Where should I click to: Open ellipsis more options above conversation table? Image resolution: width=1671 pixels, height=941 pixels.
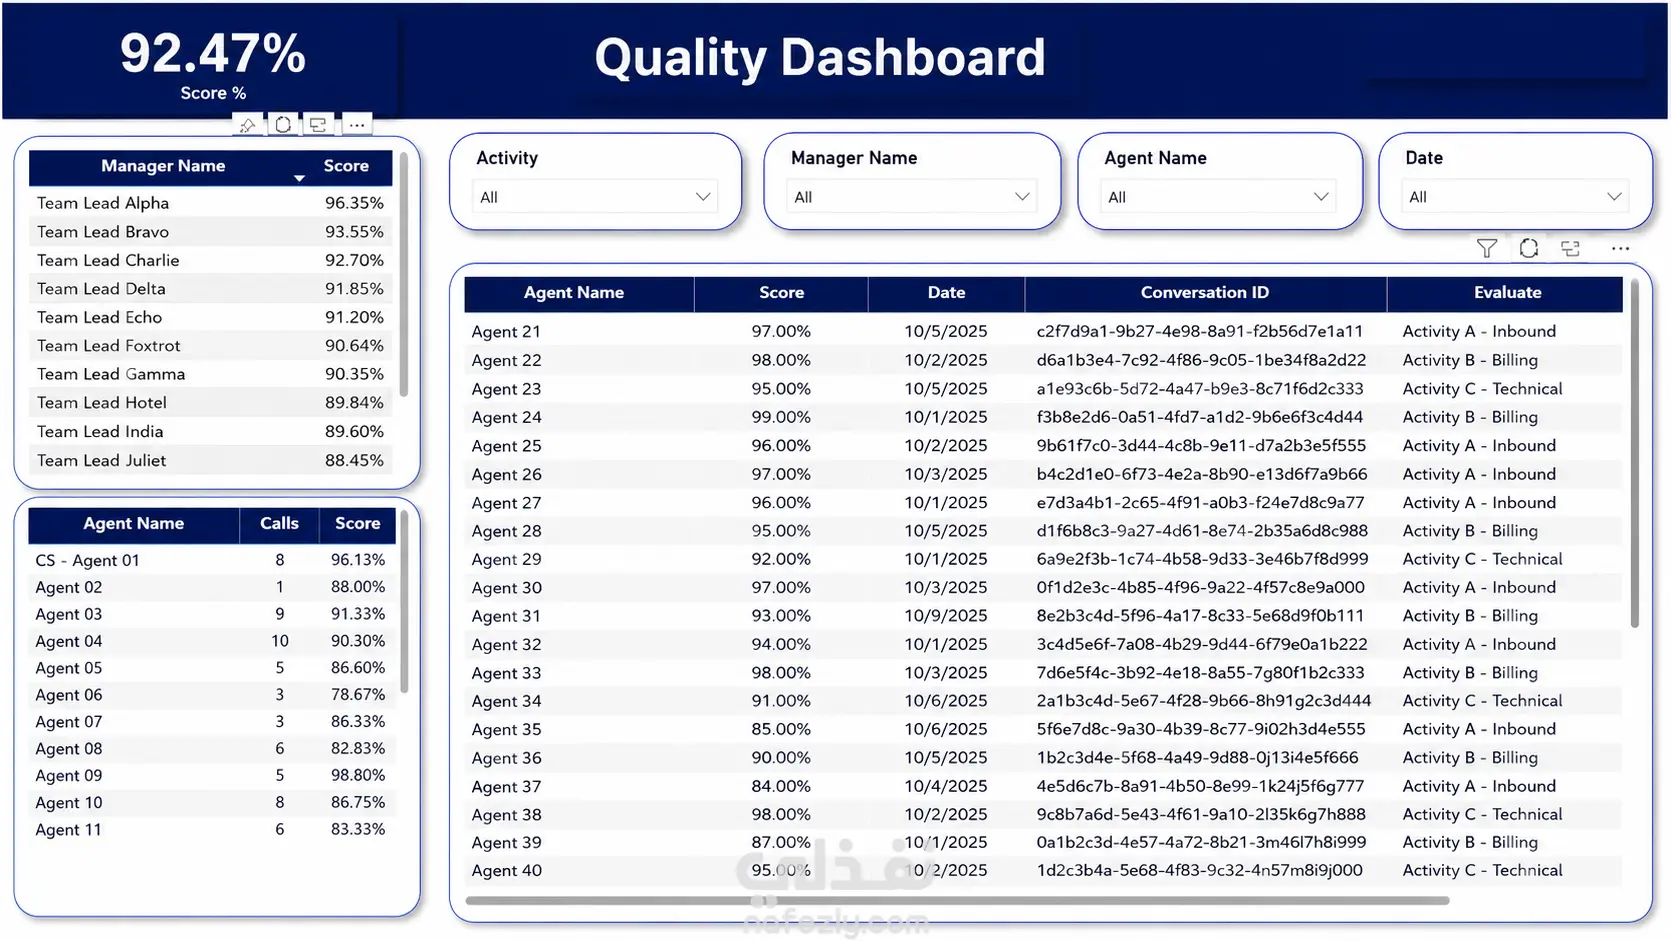point(1620,248)
